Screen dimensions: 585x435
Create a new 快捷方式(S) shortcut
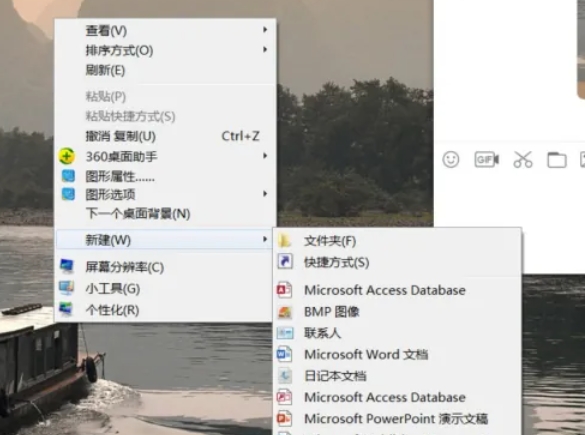pyautogui.click(x=398, y=262)
